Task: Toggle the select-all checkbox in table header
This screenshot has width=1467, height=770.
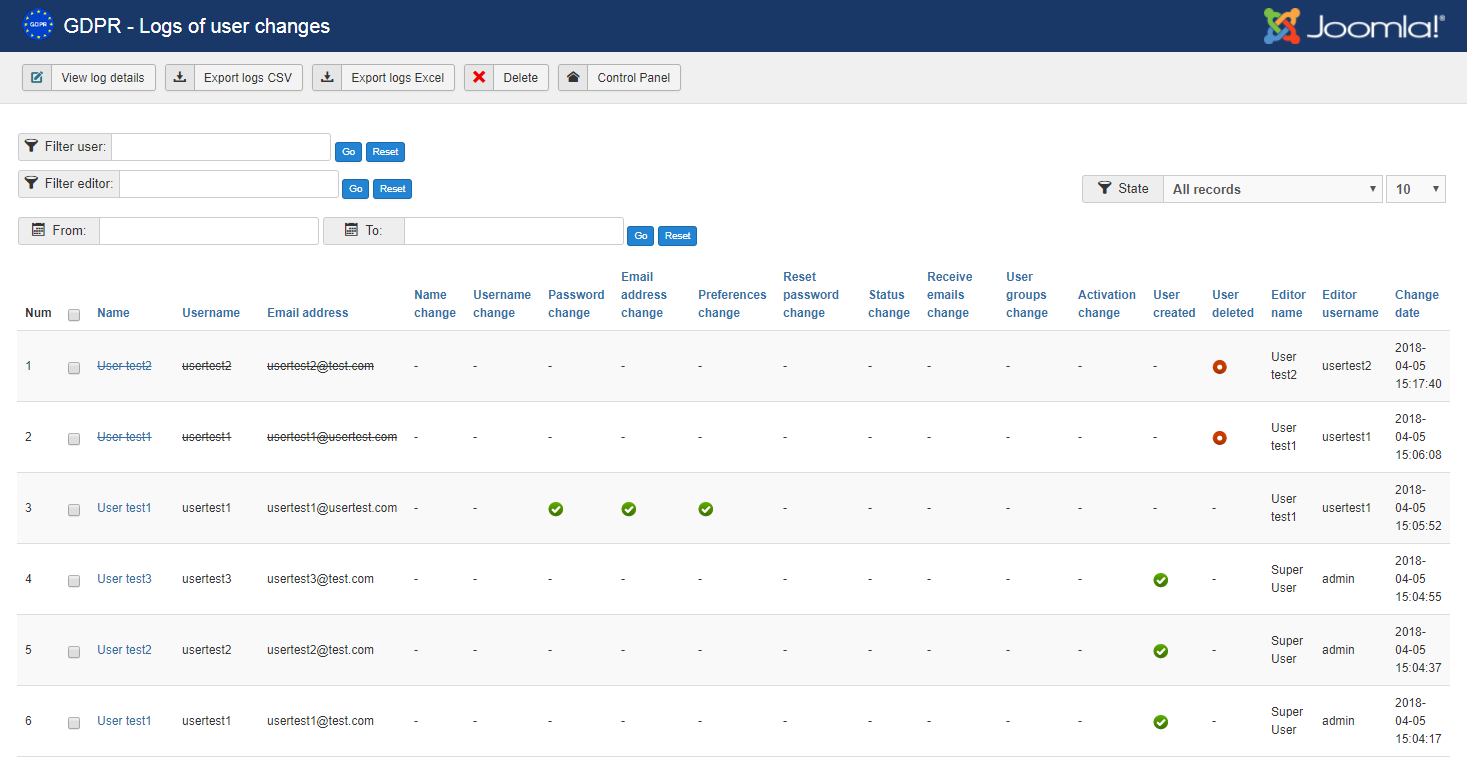Action: click(74, 315)
